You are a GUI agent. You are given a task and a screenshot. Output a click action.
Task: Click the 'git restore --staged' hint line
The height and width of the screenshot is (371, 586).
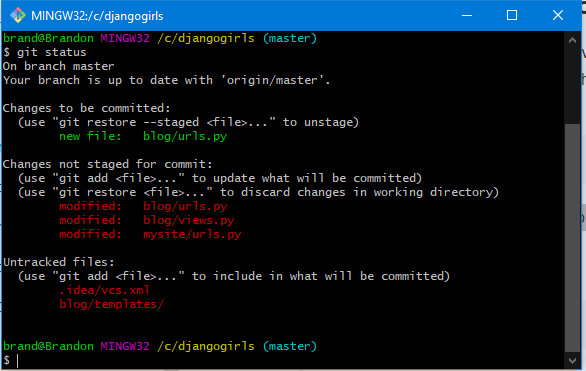tap(188, 122)
